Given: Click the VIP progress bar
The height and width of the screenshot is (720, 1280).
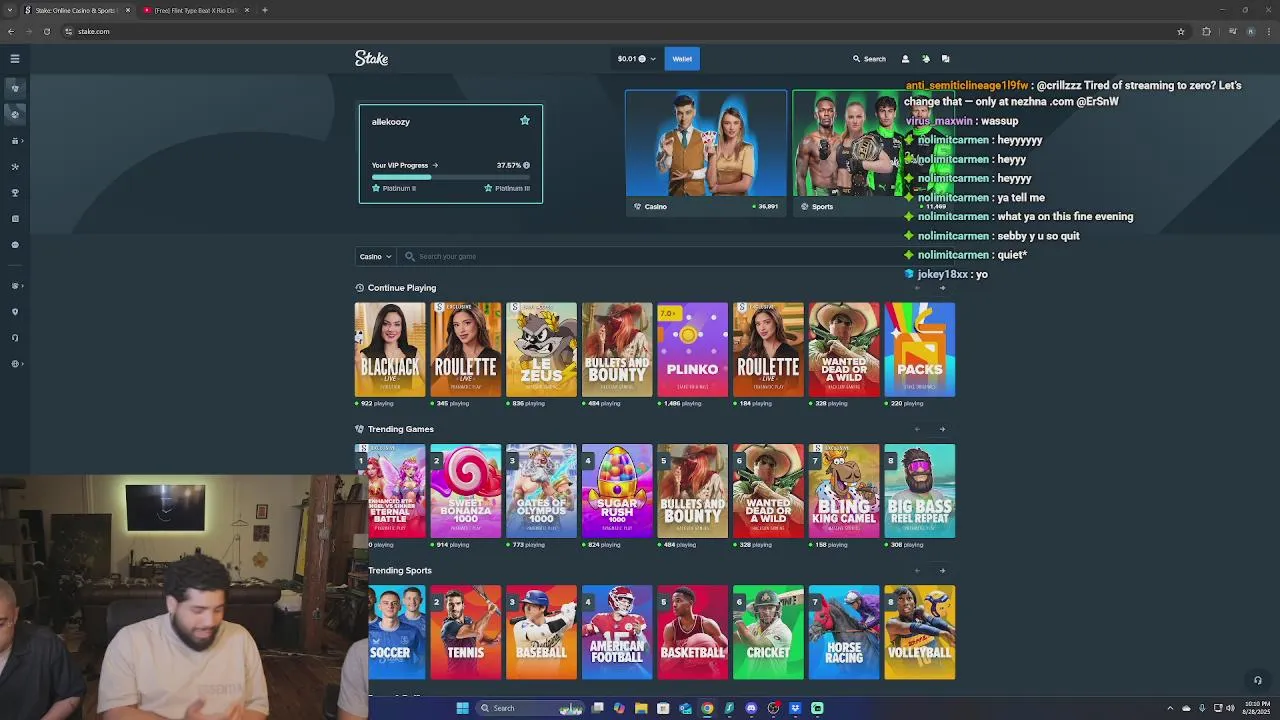Looking at the screenshot, I should pyautogui.click(x=451, y=177).
